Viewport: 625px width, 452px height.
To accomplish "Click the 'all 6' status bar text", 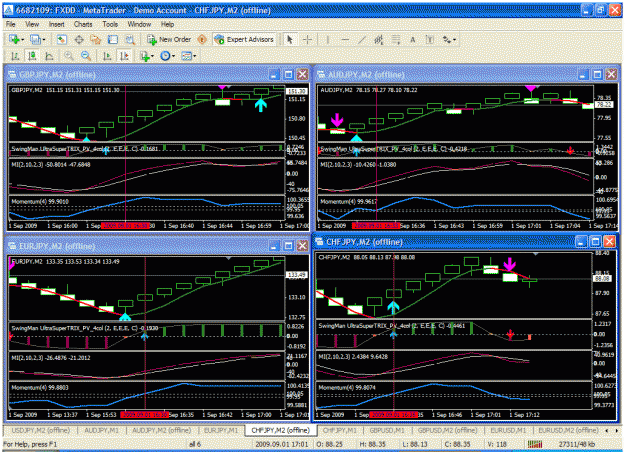I will (x=195, y=444).
